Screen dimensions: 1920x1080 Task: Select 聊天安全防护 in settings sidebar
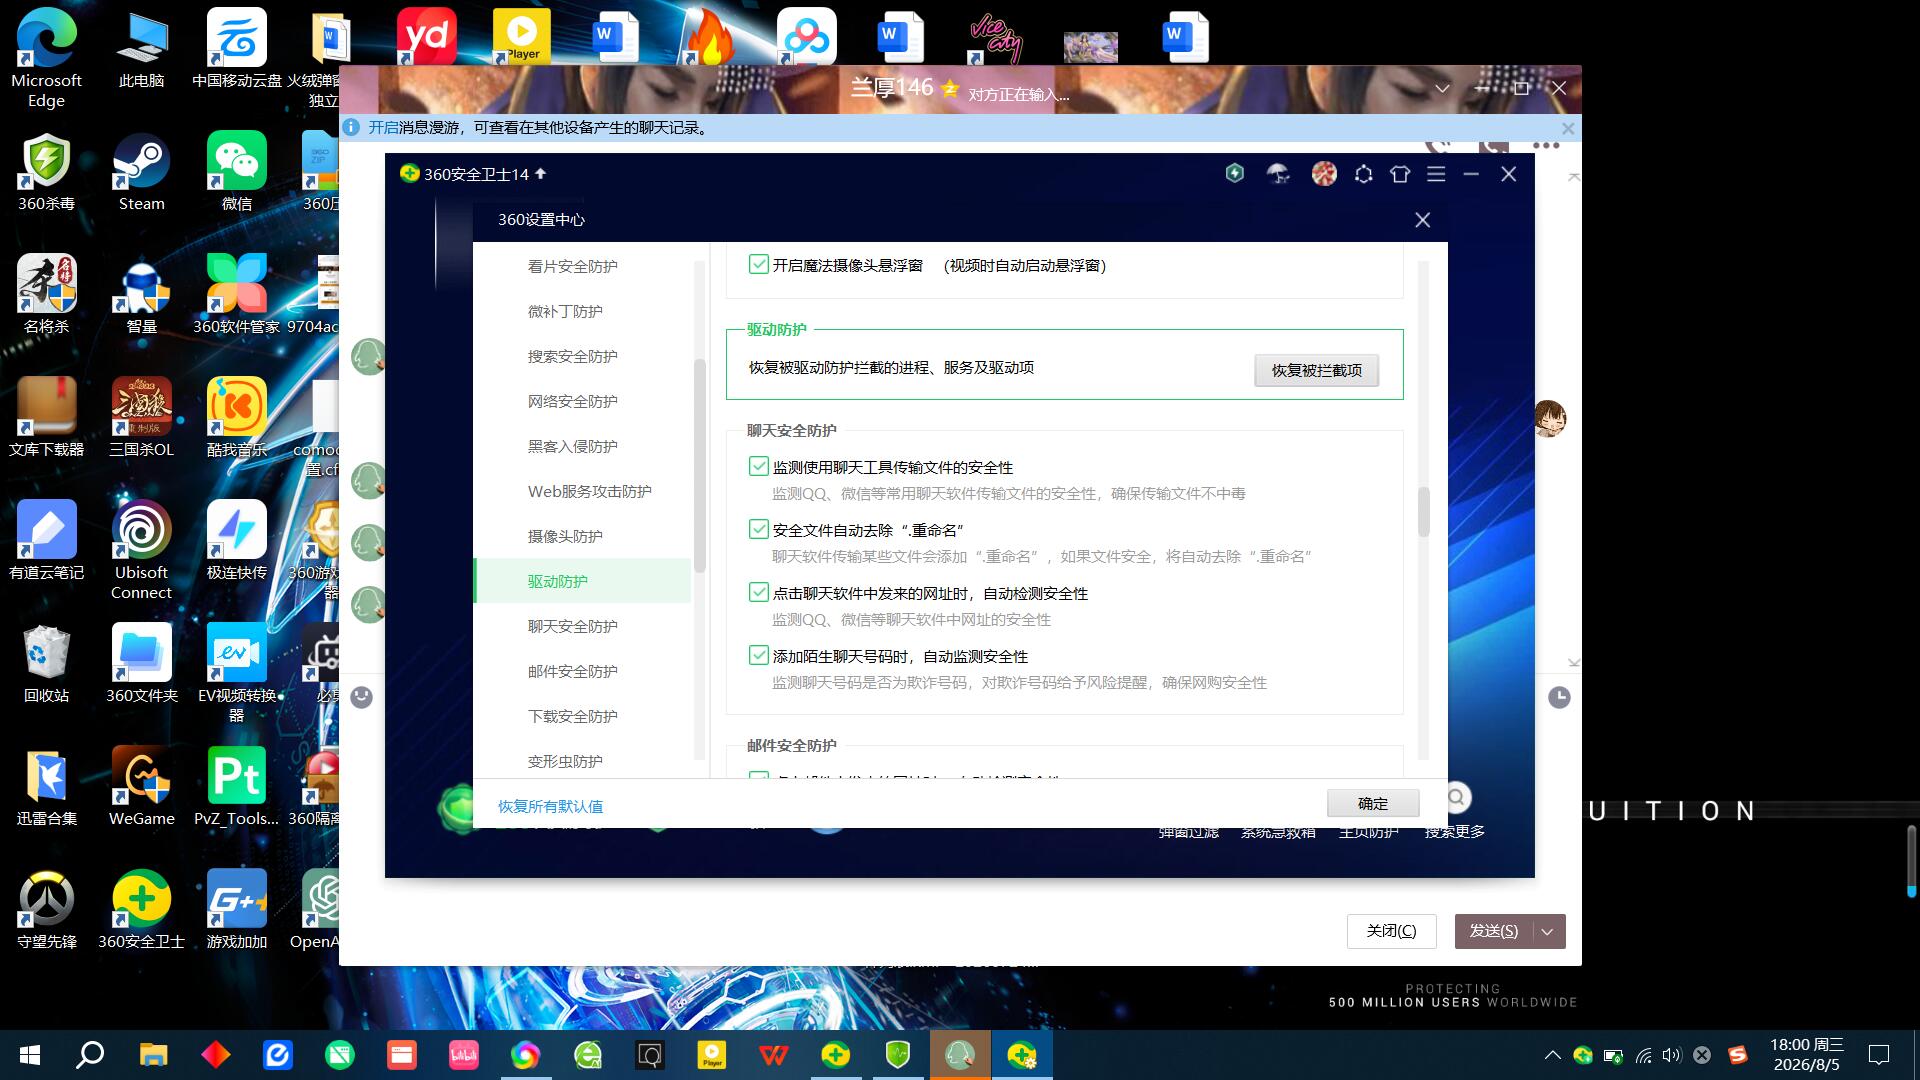pos(573,626)
